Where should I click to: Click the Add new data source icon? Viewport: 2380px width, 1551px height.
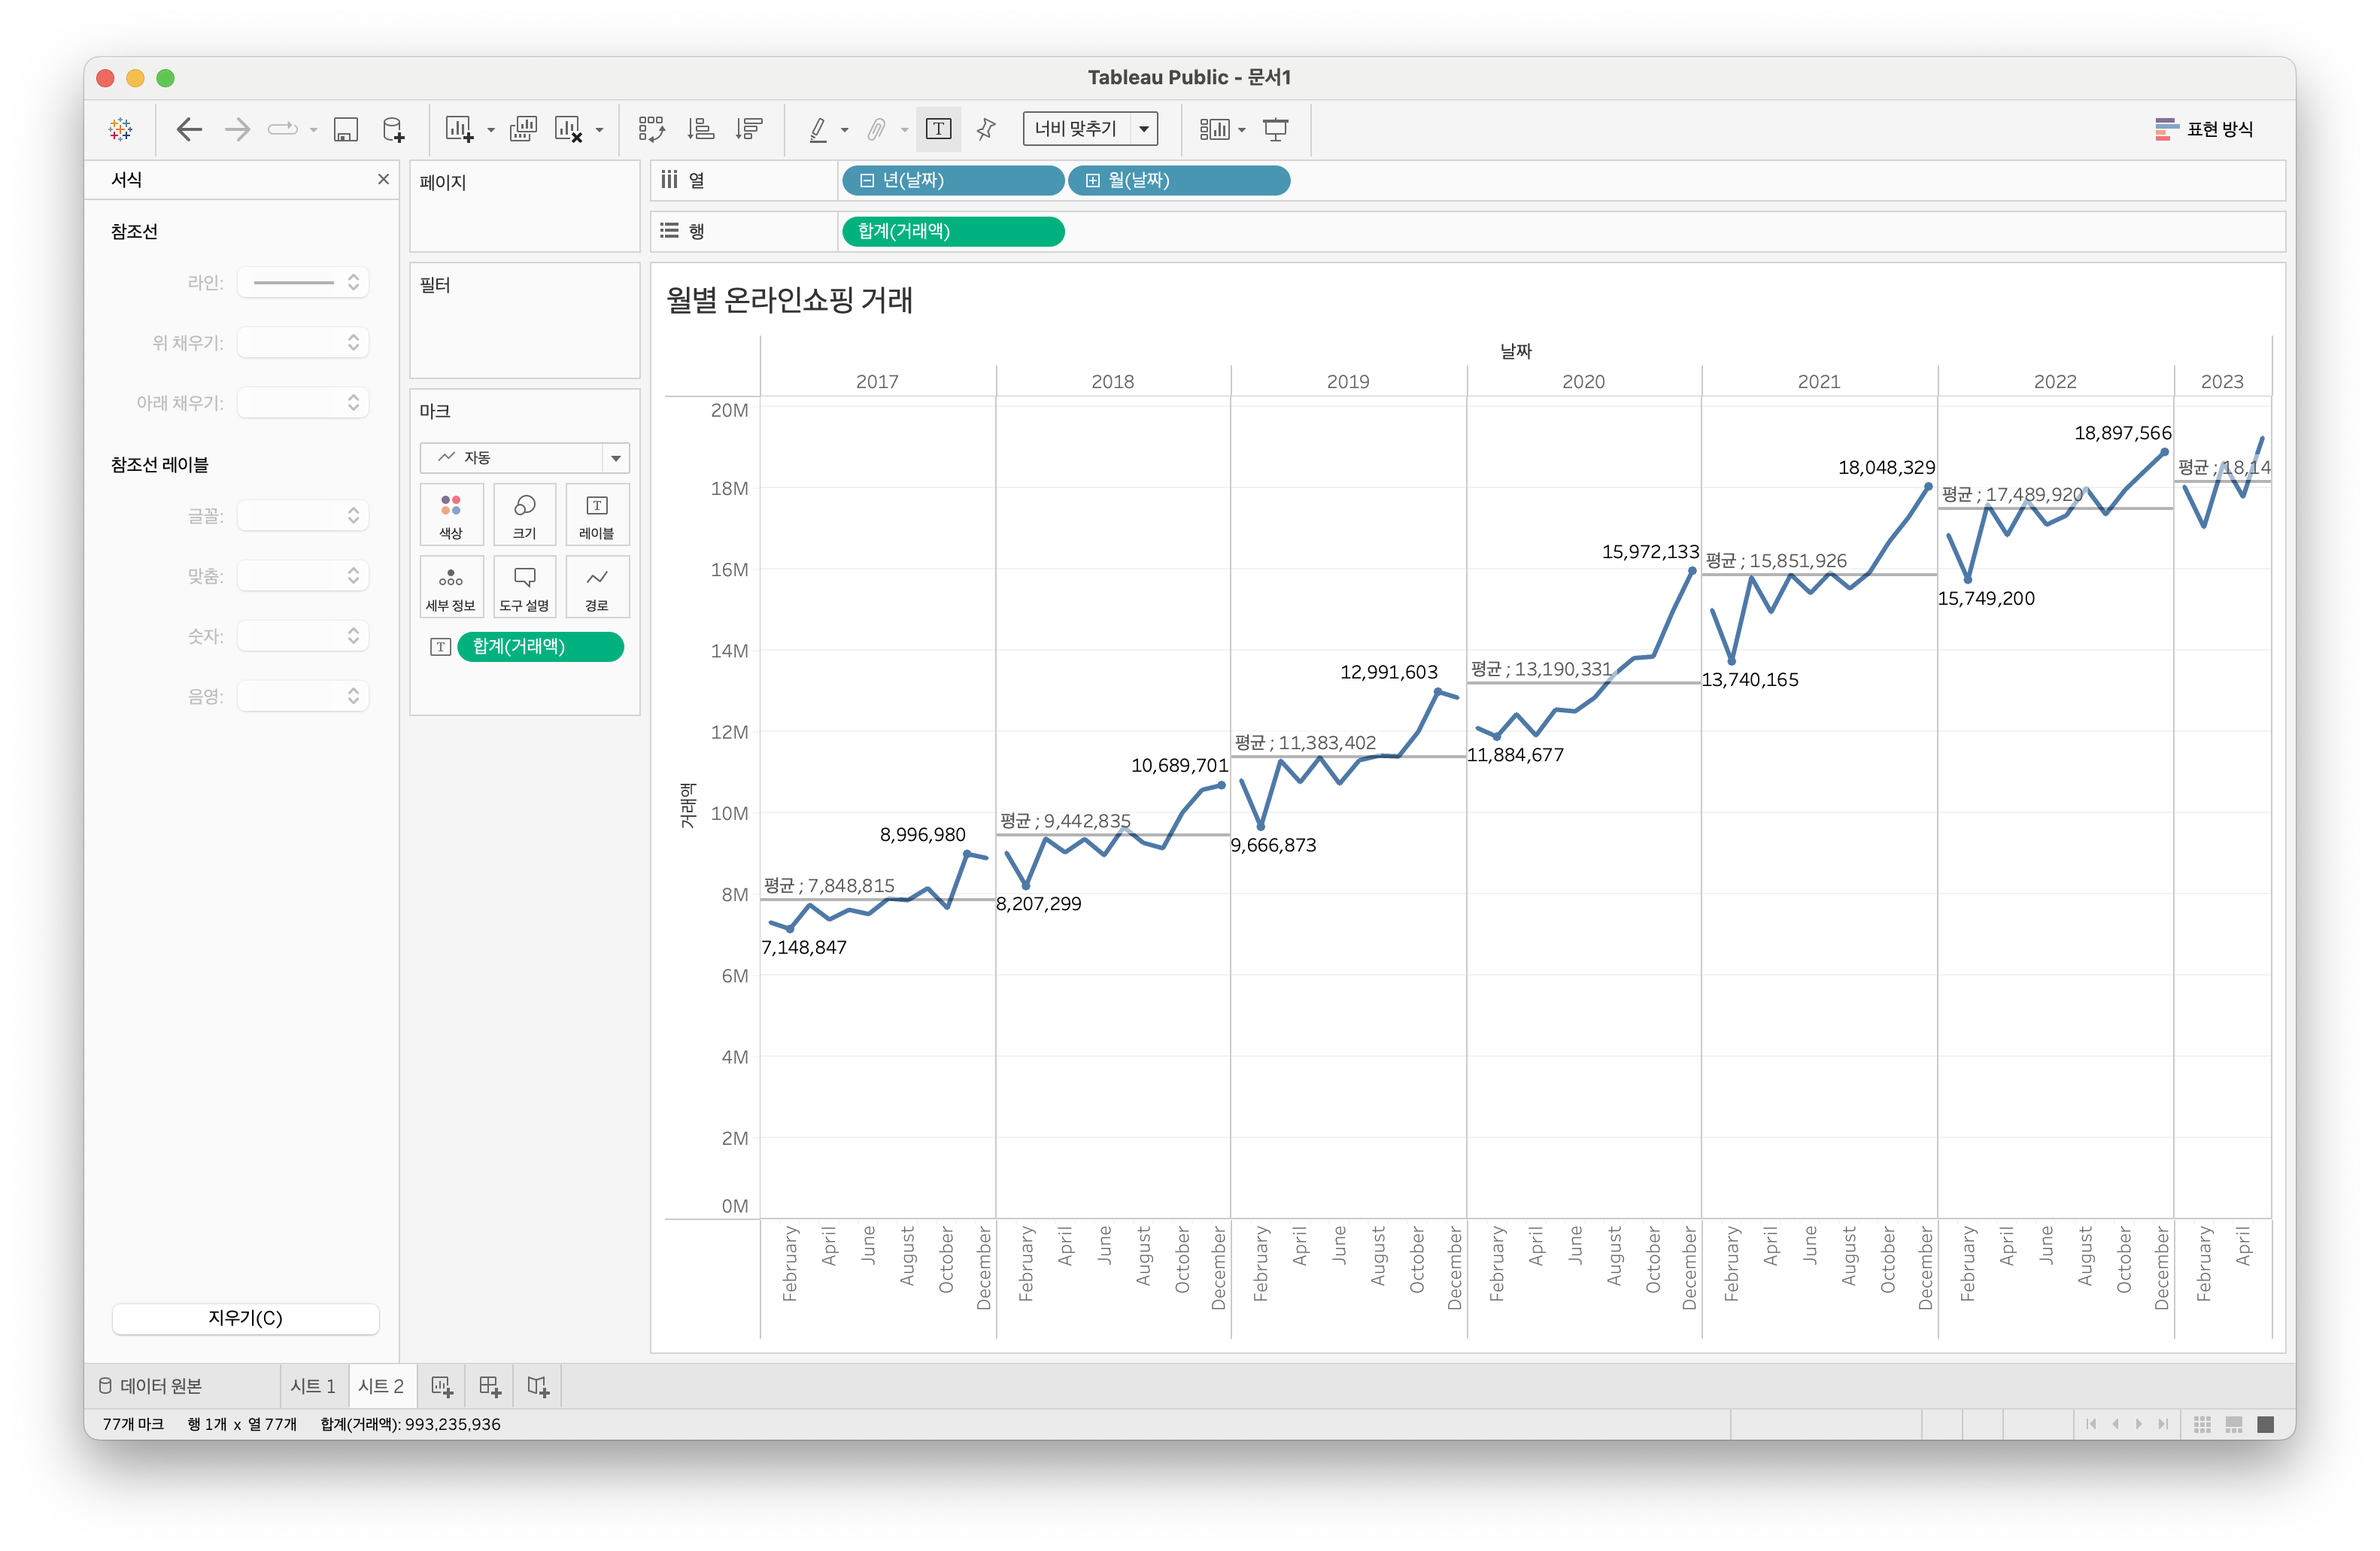point(393,129)
